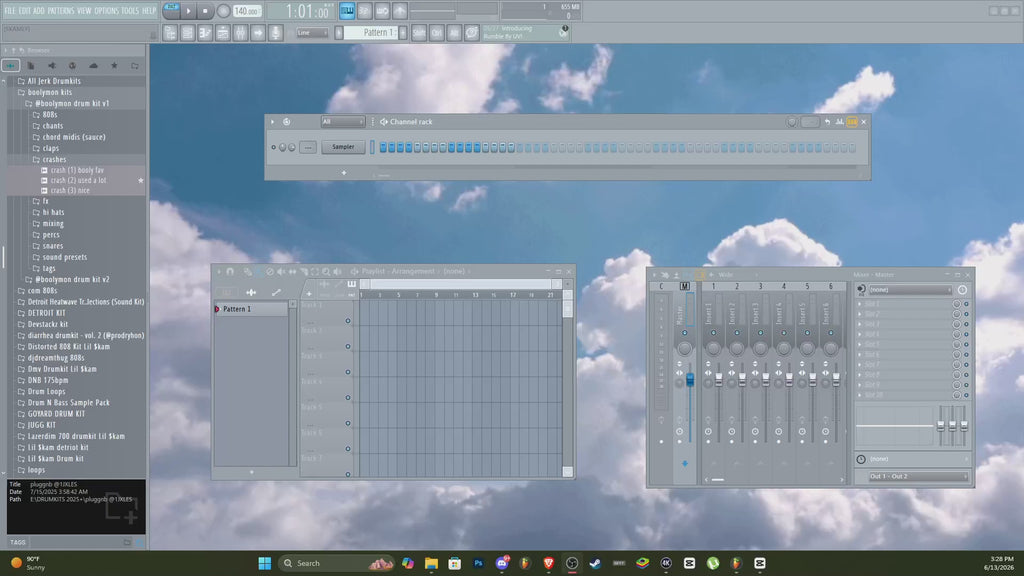Open the ADD menu
This screenshot has width=1024, height=576.
[x=39, y=10]
